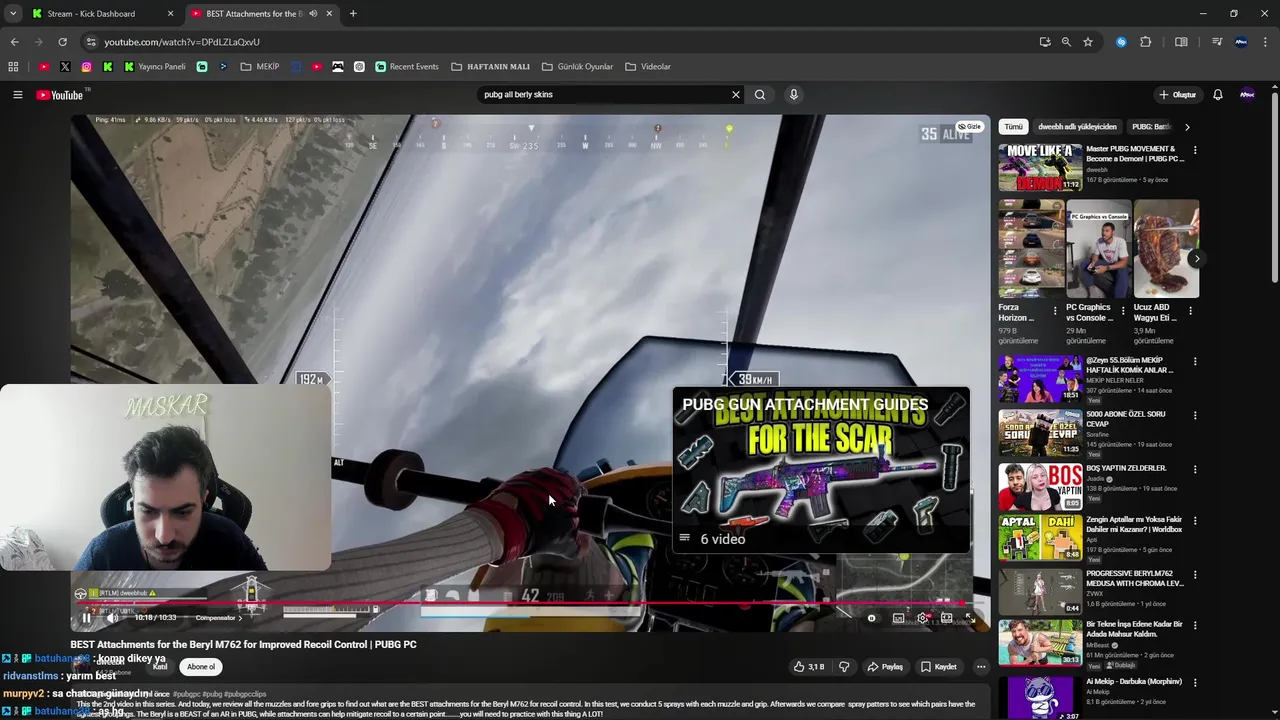Open 'Bir Tekne İnşa Edene Kadar' video

[x=1040, y=642]
